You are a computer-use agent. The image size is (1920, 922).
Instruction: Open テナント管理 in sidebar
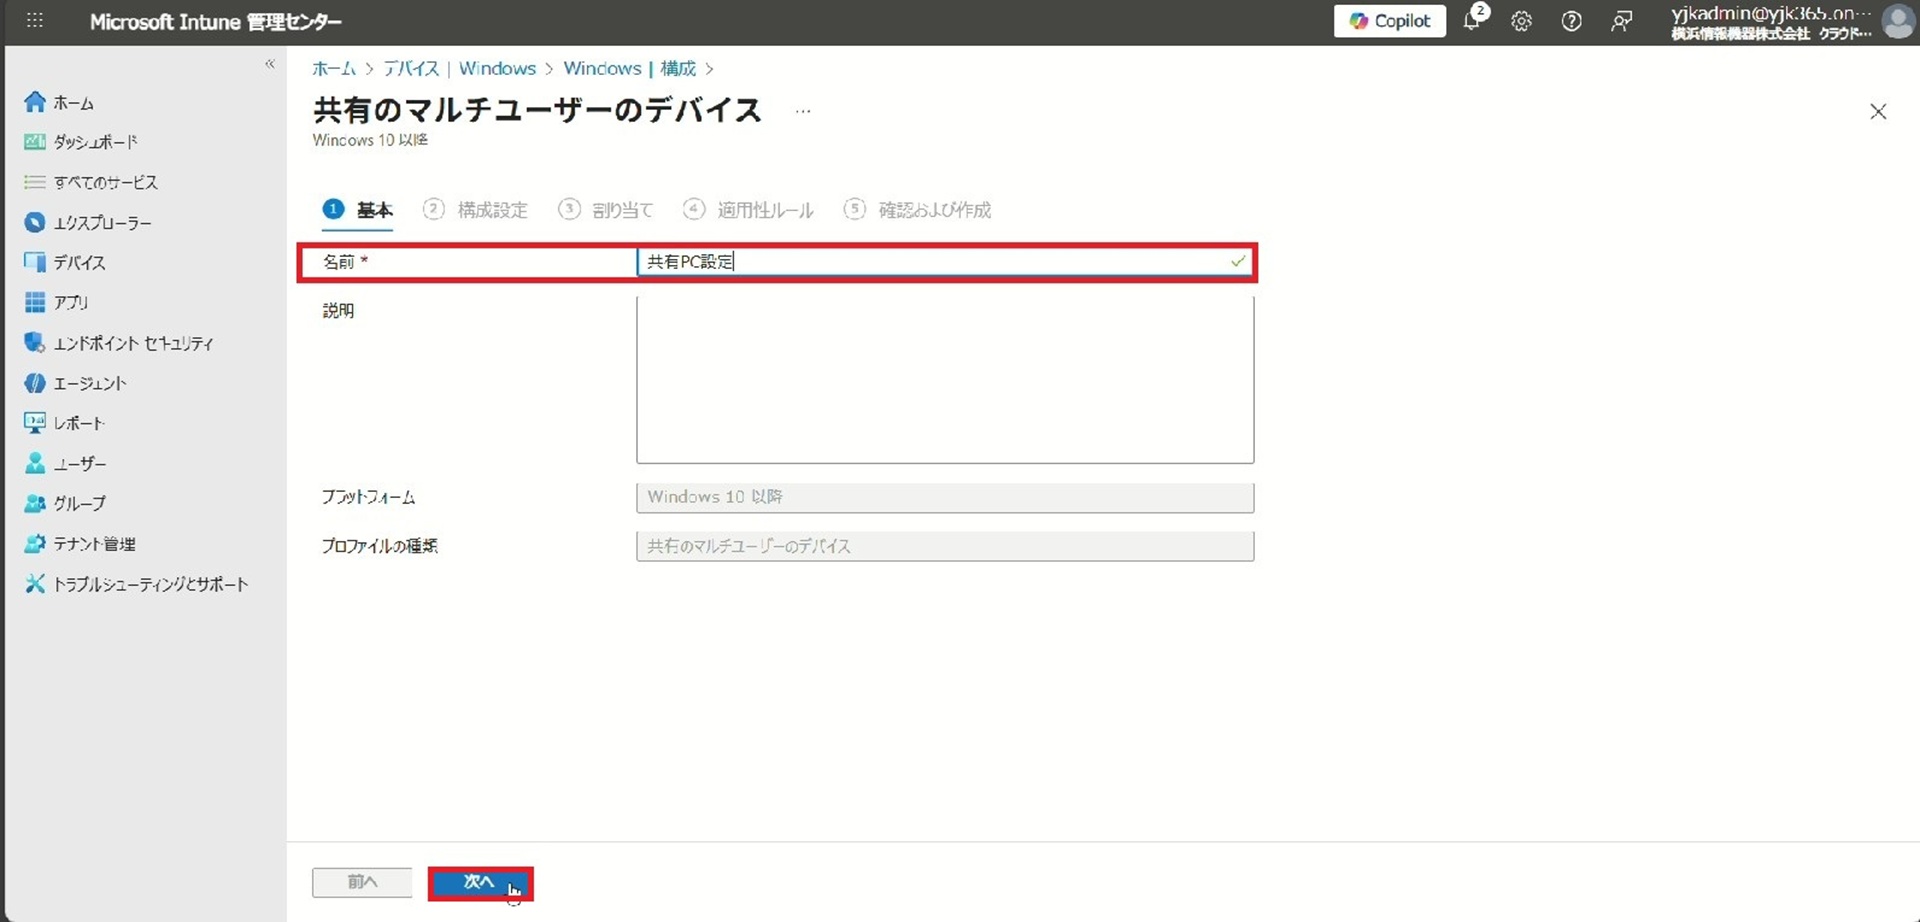point(94,544)
